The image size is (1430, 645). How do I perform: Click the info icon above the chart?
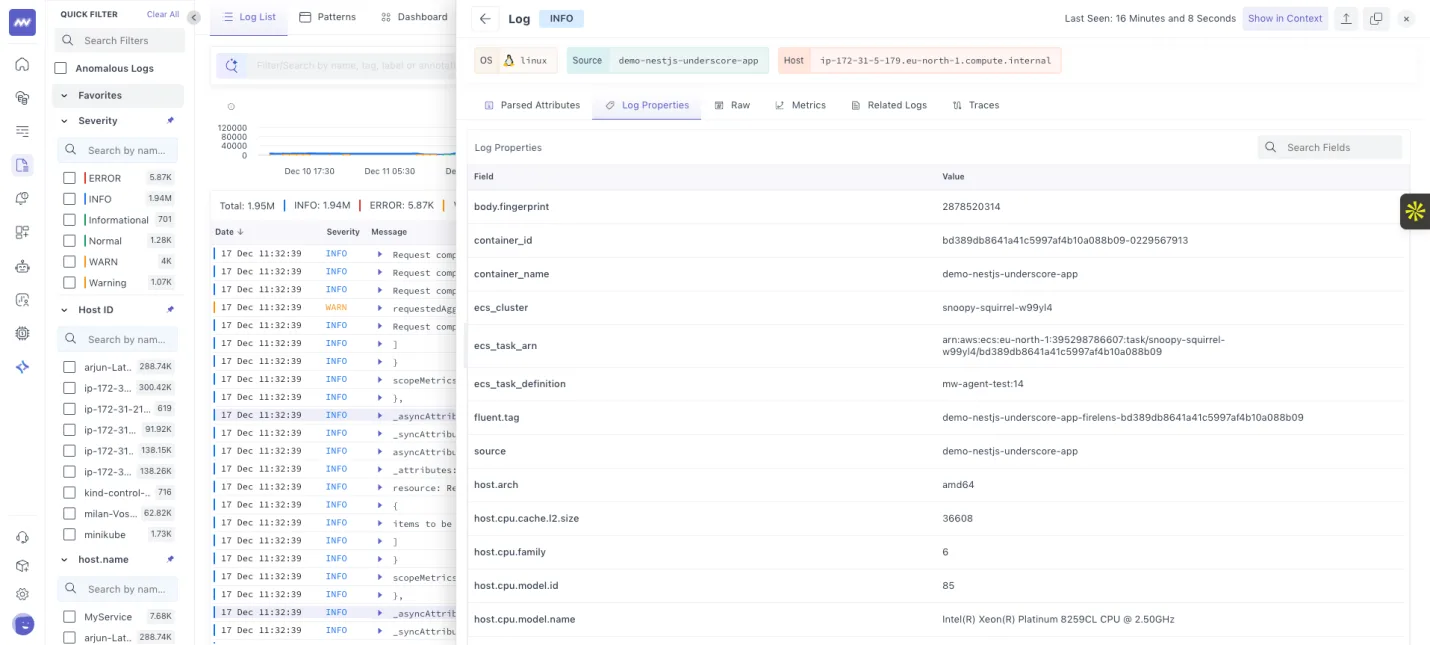coord(231,106)
